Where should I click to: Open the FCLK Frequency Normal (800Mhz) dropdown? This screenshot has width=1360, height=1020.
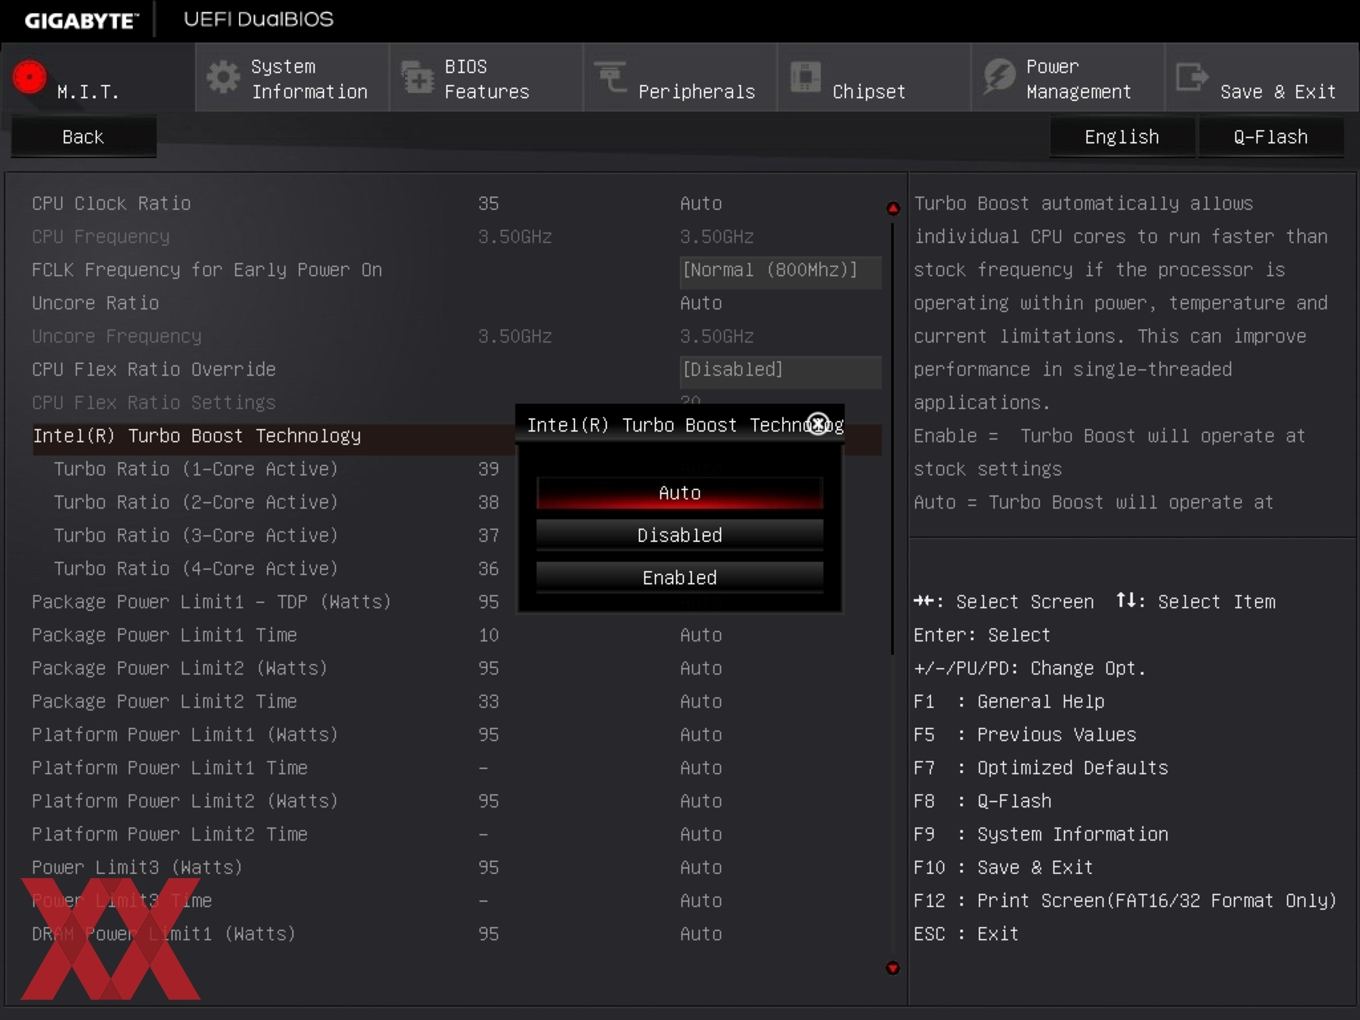[x=780, y=270]
